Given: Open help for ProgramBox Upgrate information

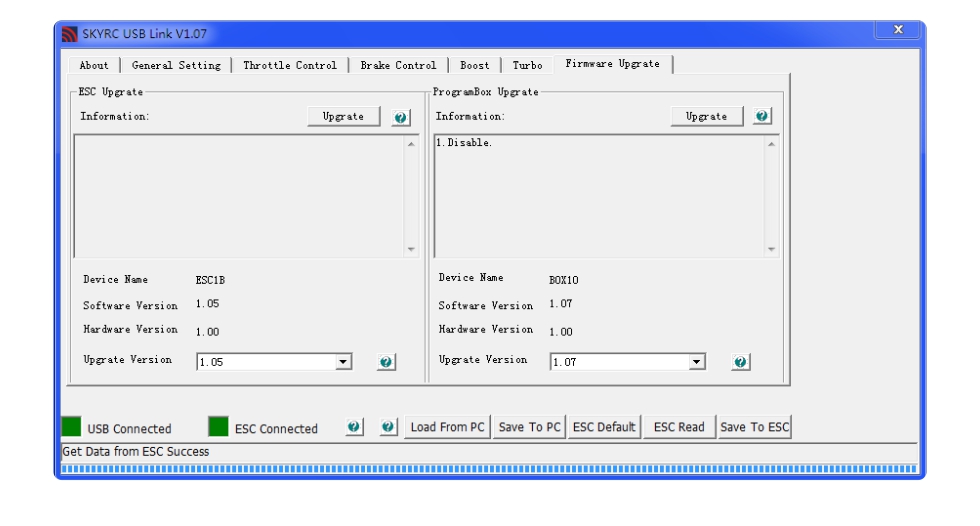Looking at the screenshot, I should point(762,116).
